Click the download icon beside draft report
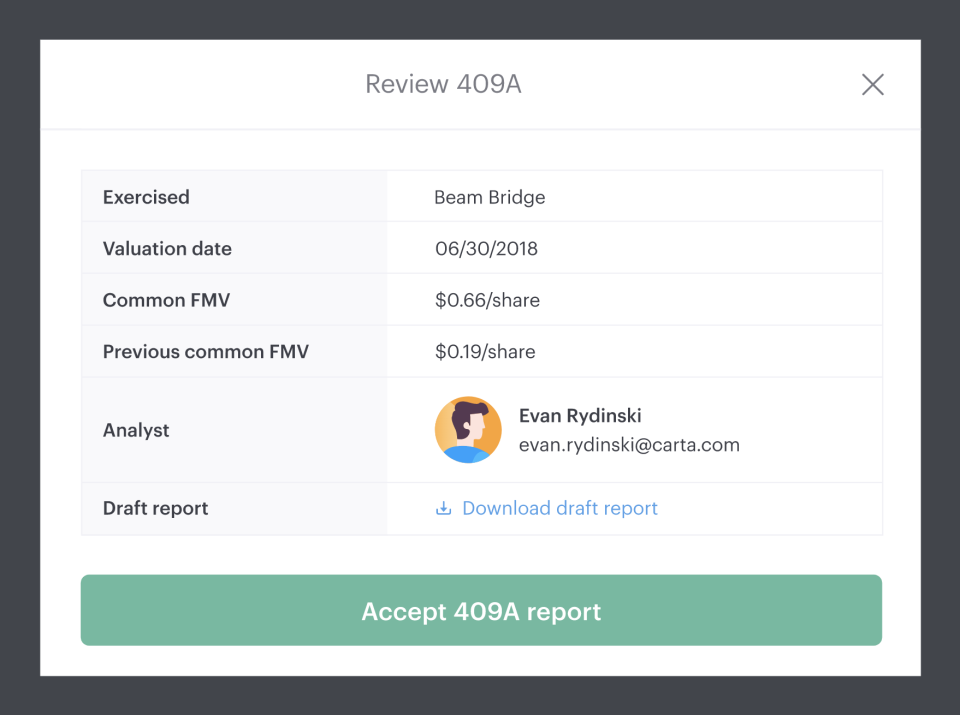 pos(442,508)
